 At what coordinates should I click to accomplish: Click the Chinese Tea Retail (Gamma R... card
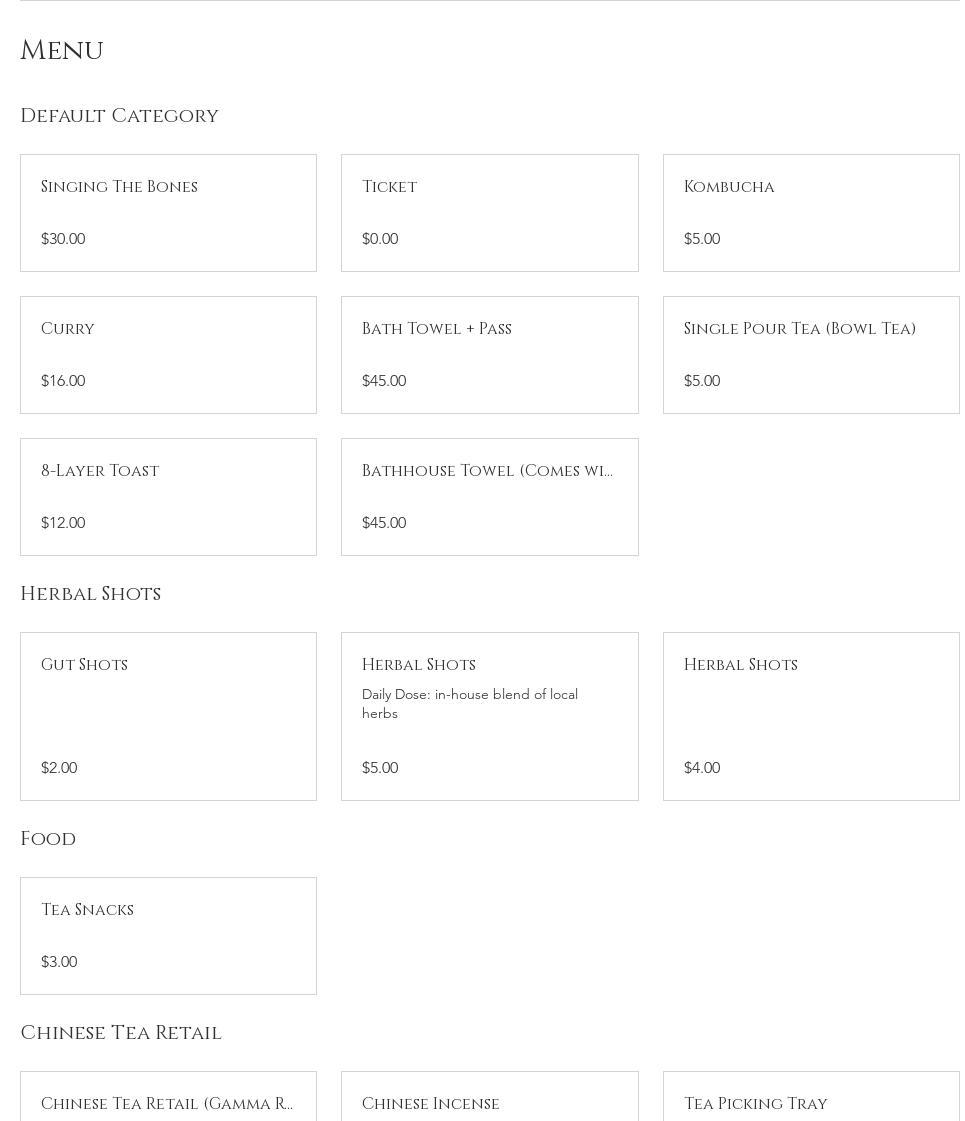(168, 1102)
